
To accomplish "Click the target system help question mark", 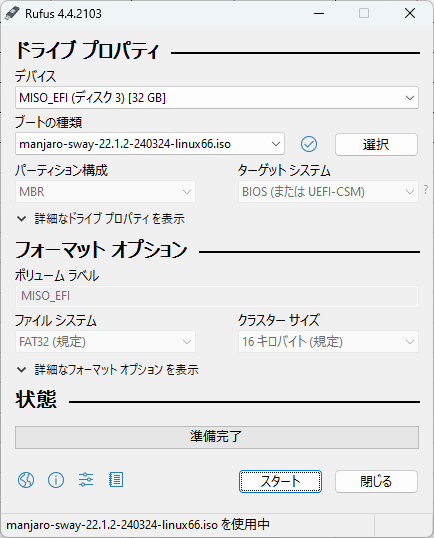I will tap(426, 189).
